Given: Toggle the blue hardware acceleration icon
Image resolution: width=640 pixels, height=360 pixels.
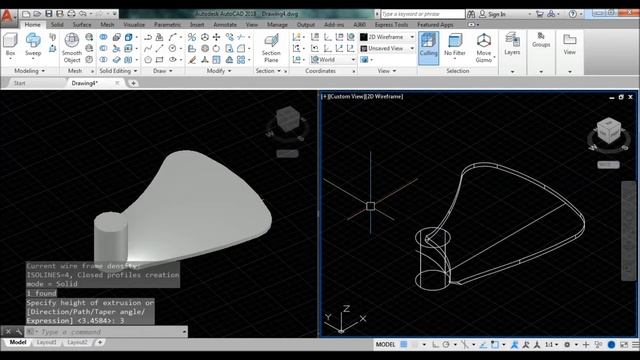Looking at the screenshot, I should pyautogui.click(x=611, y=345).
